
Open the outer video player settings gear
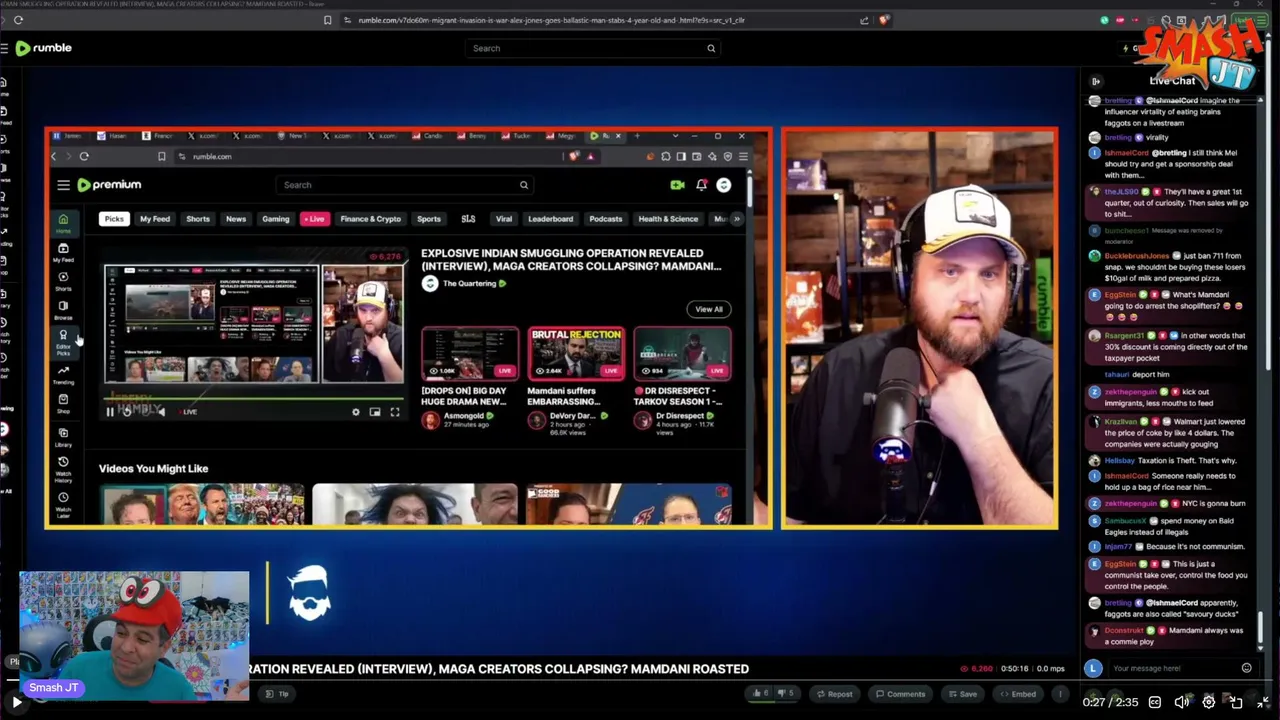pos(1208,702)
